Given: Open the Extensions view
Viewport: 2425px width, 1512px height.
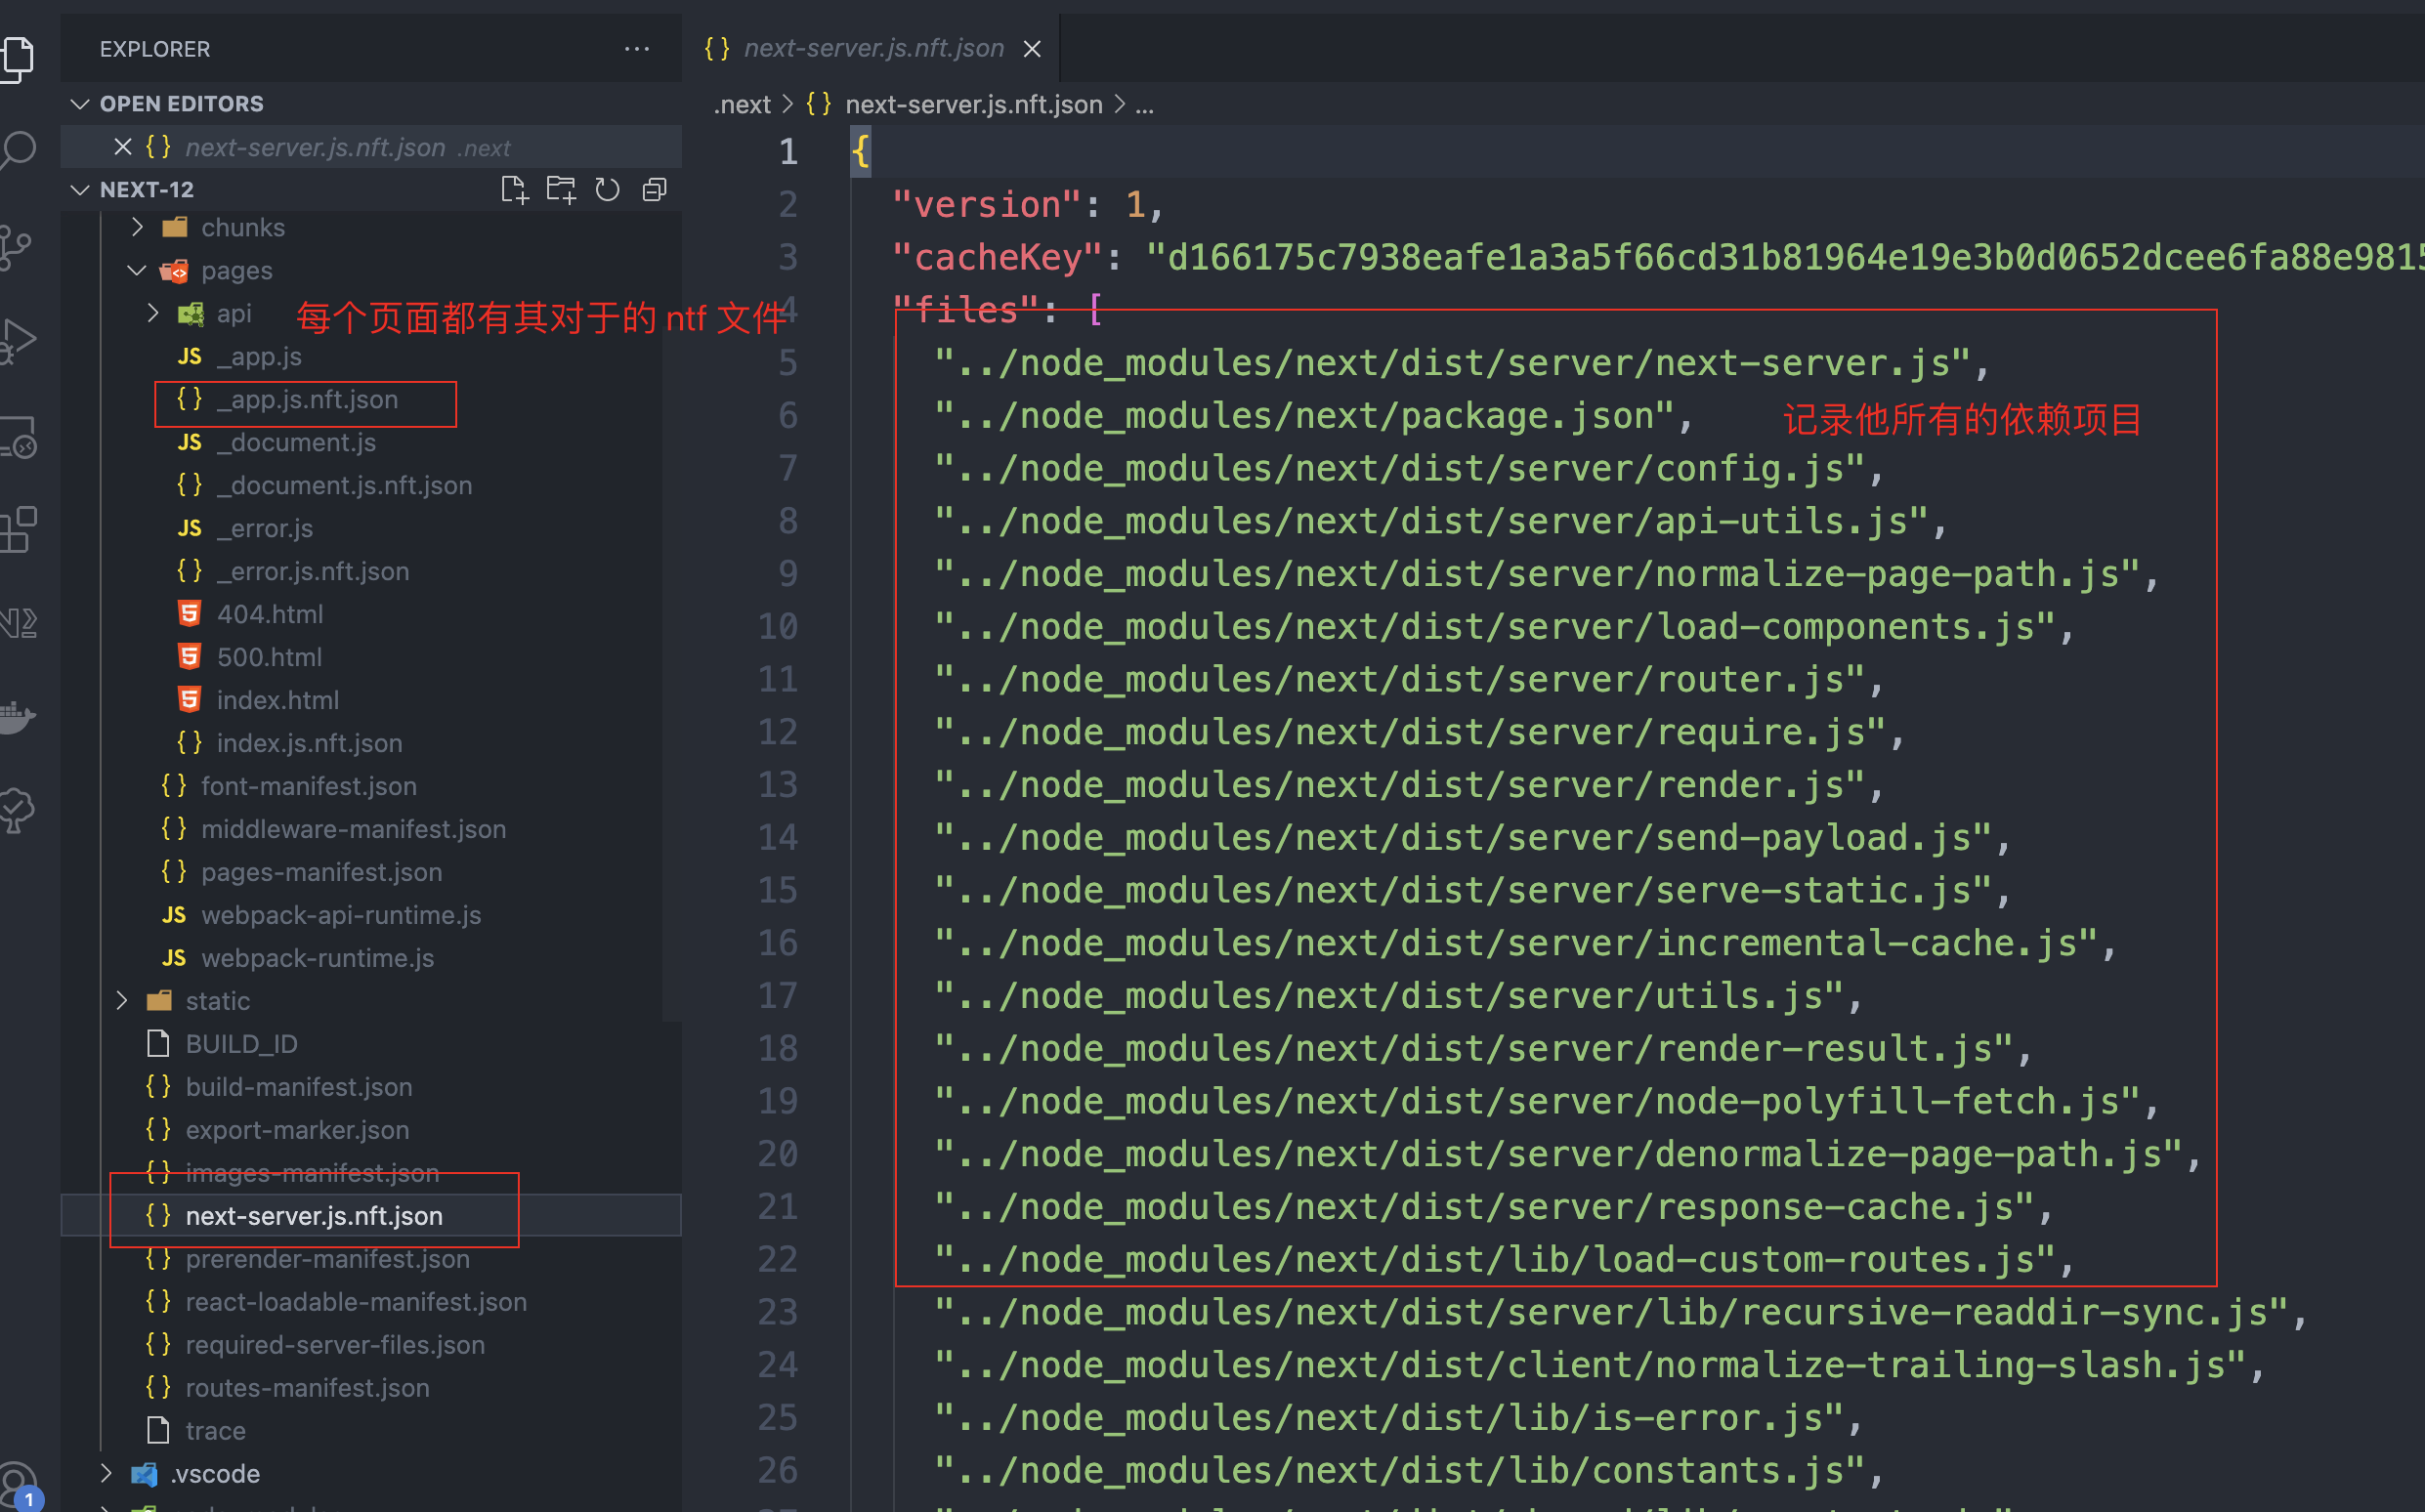Looking at the screenshot, I should [x=19, y=530].
